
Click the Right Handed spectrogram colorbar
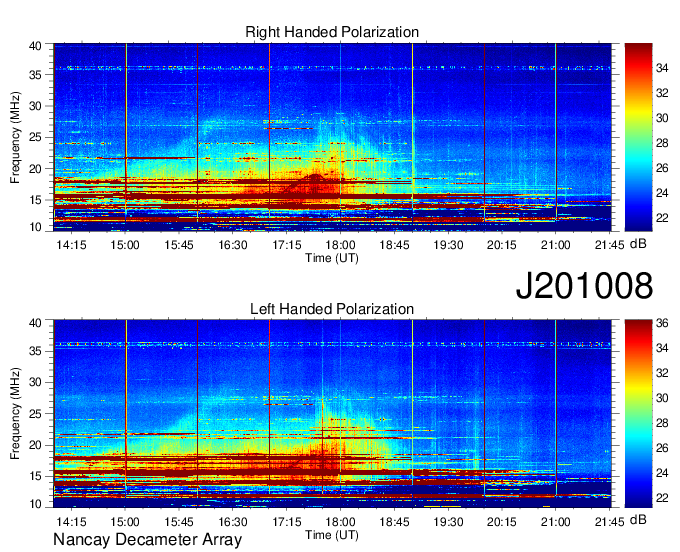click(x=638, y=137)
